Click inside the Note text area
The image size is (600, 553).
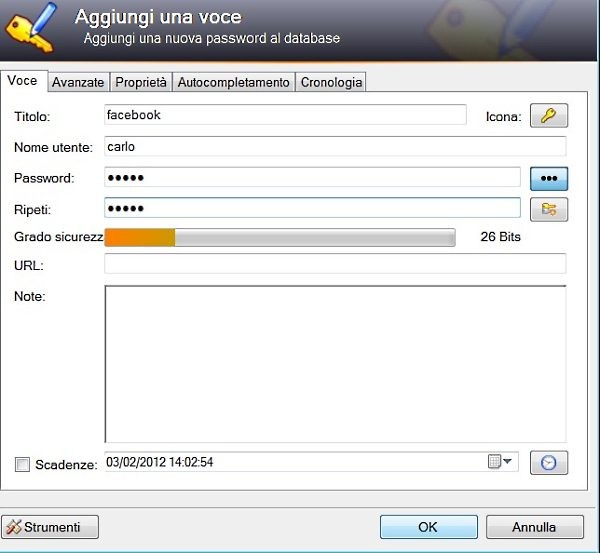click(335, 363)
